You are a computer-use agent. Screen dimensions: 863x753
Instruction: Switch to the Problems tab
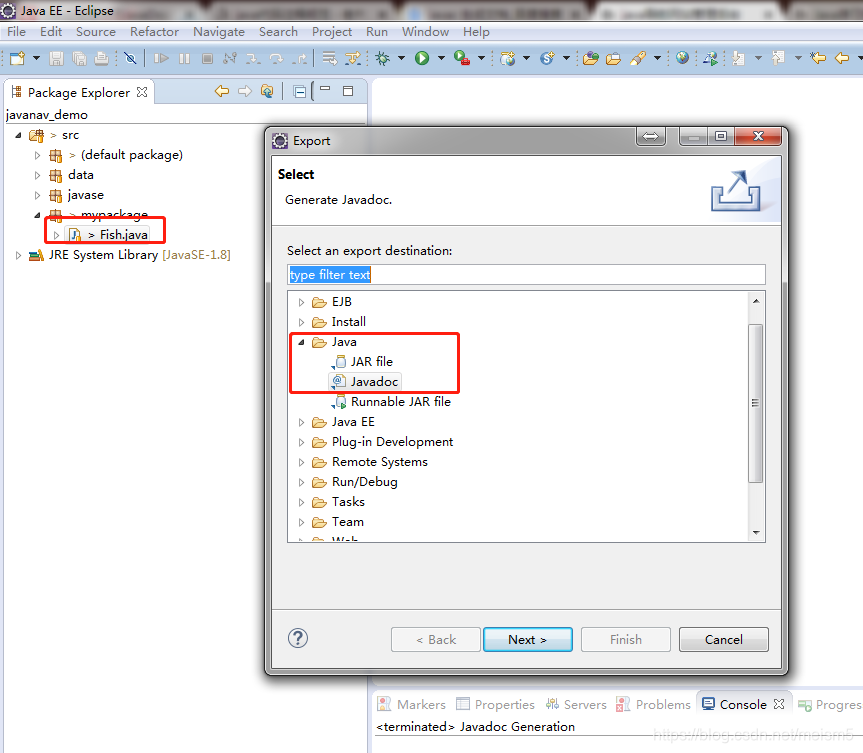(x=653, y=705)
